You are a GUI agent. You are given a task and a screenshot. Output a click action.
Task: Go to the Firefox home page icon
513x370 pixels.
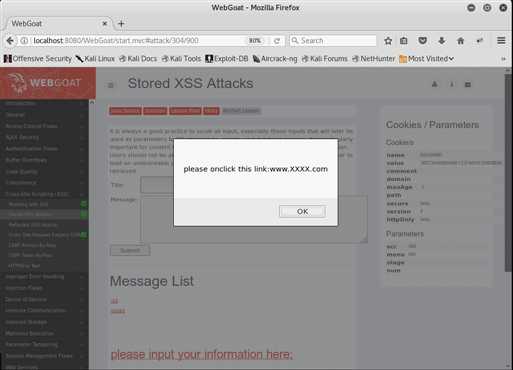point(460,41)
